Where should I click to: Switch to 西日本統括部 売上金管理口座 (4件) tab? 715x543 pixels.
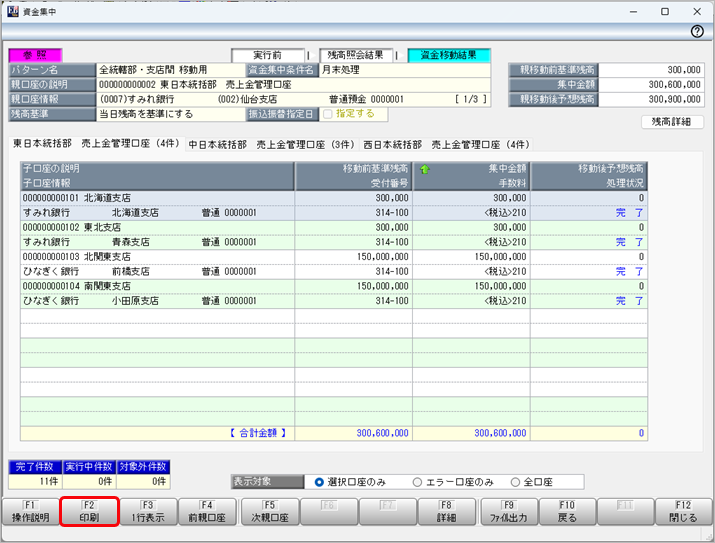[446, 145]
